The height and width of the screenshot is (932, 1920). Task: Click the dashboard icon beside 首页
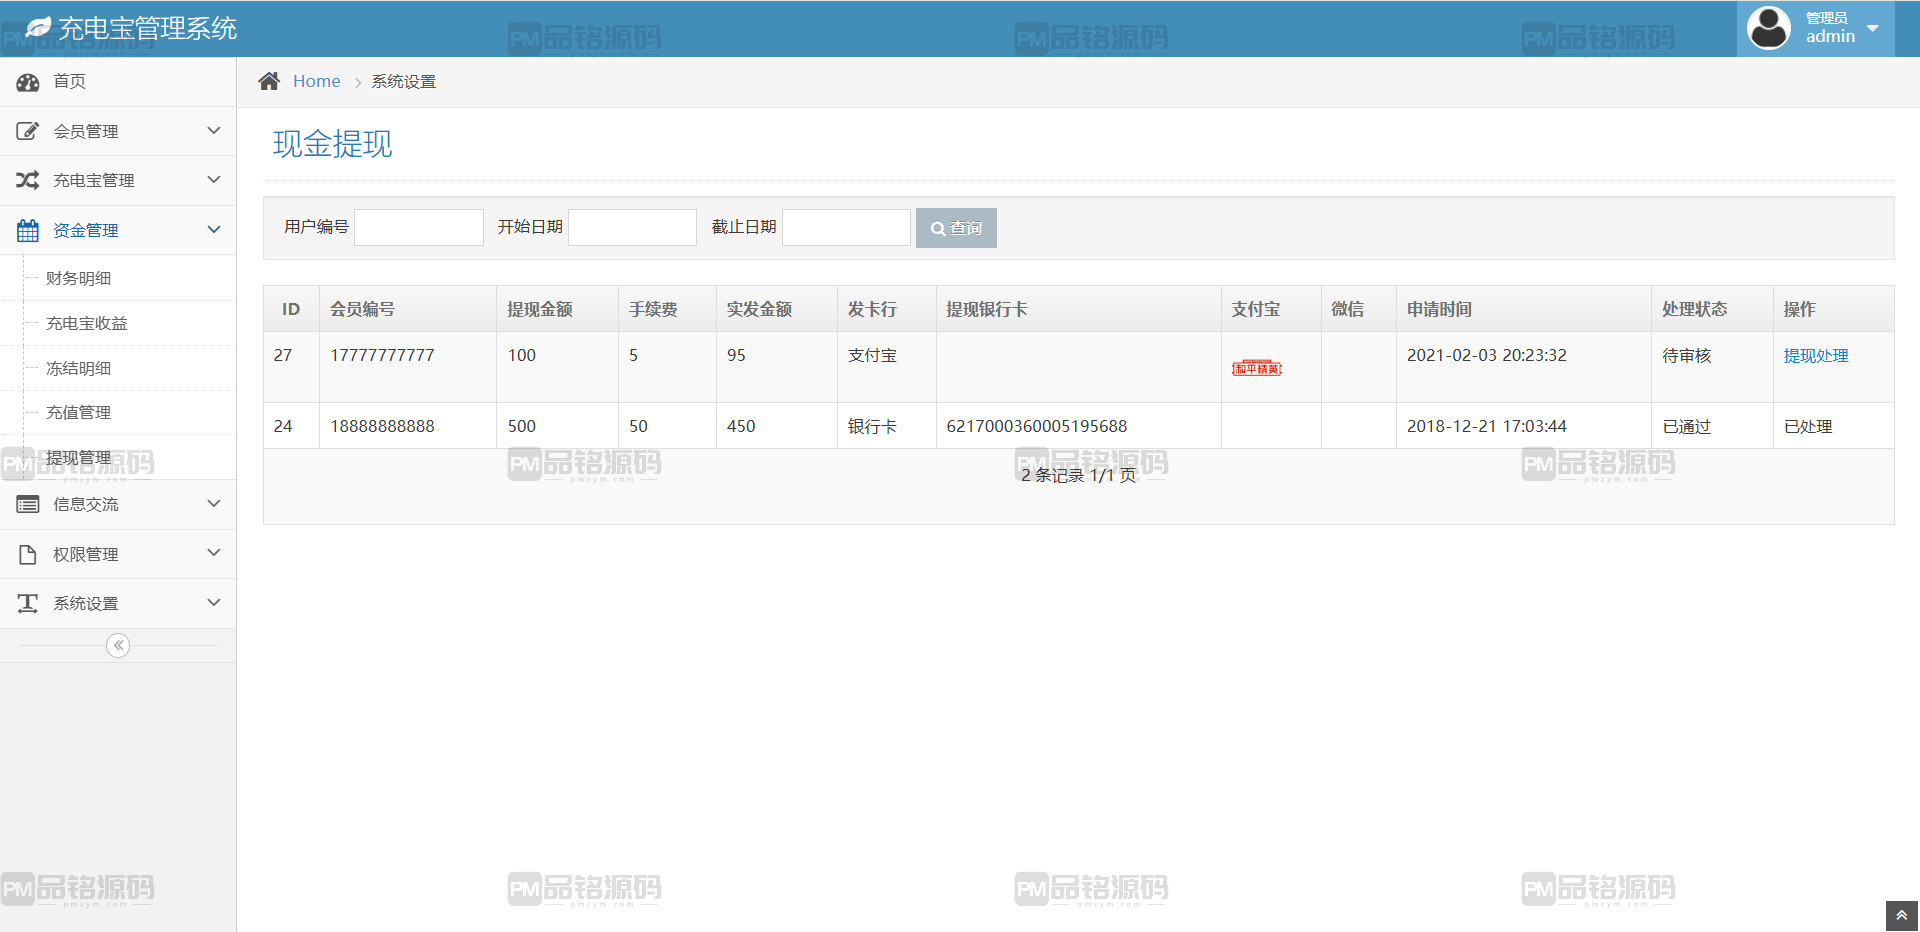click(28, 82)
